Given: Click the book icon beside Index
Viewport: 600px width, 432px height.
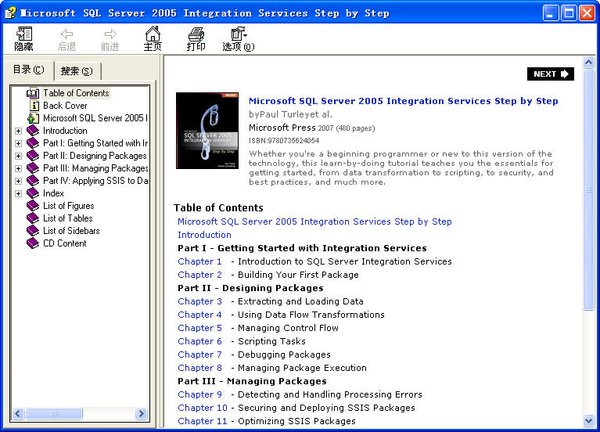Looking at the screenshot, I should click(x=34, y=193).
